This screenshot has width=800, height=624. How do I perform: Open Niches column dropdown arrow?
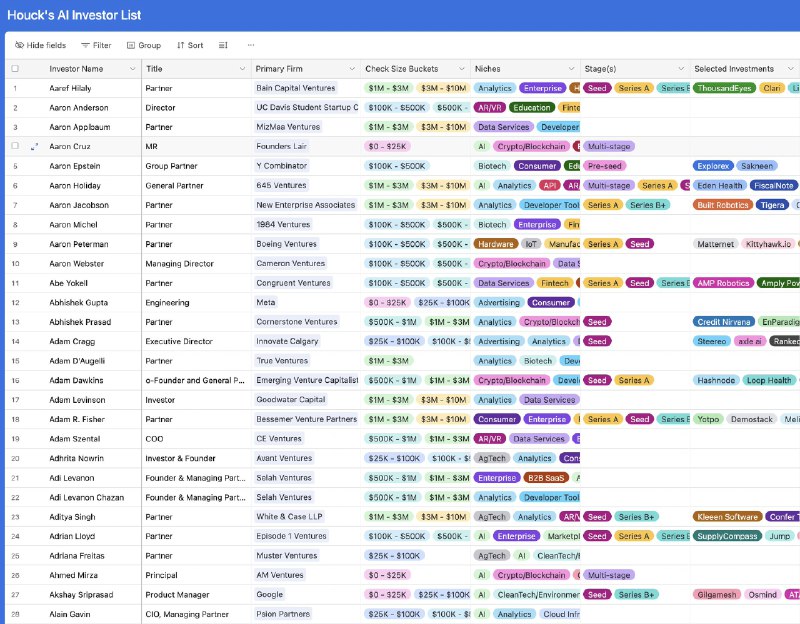pyautogui.click(x=571, y=68)
